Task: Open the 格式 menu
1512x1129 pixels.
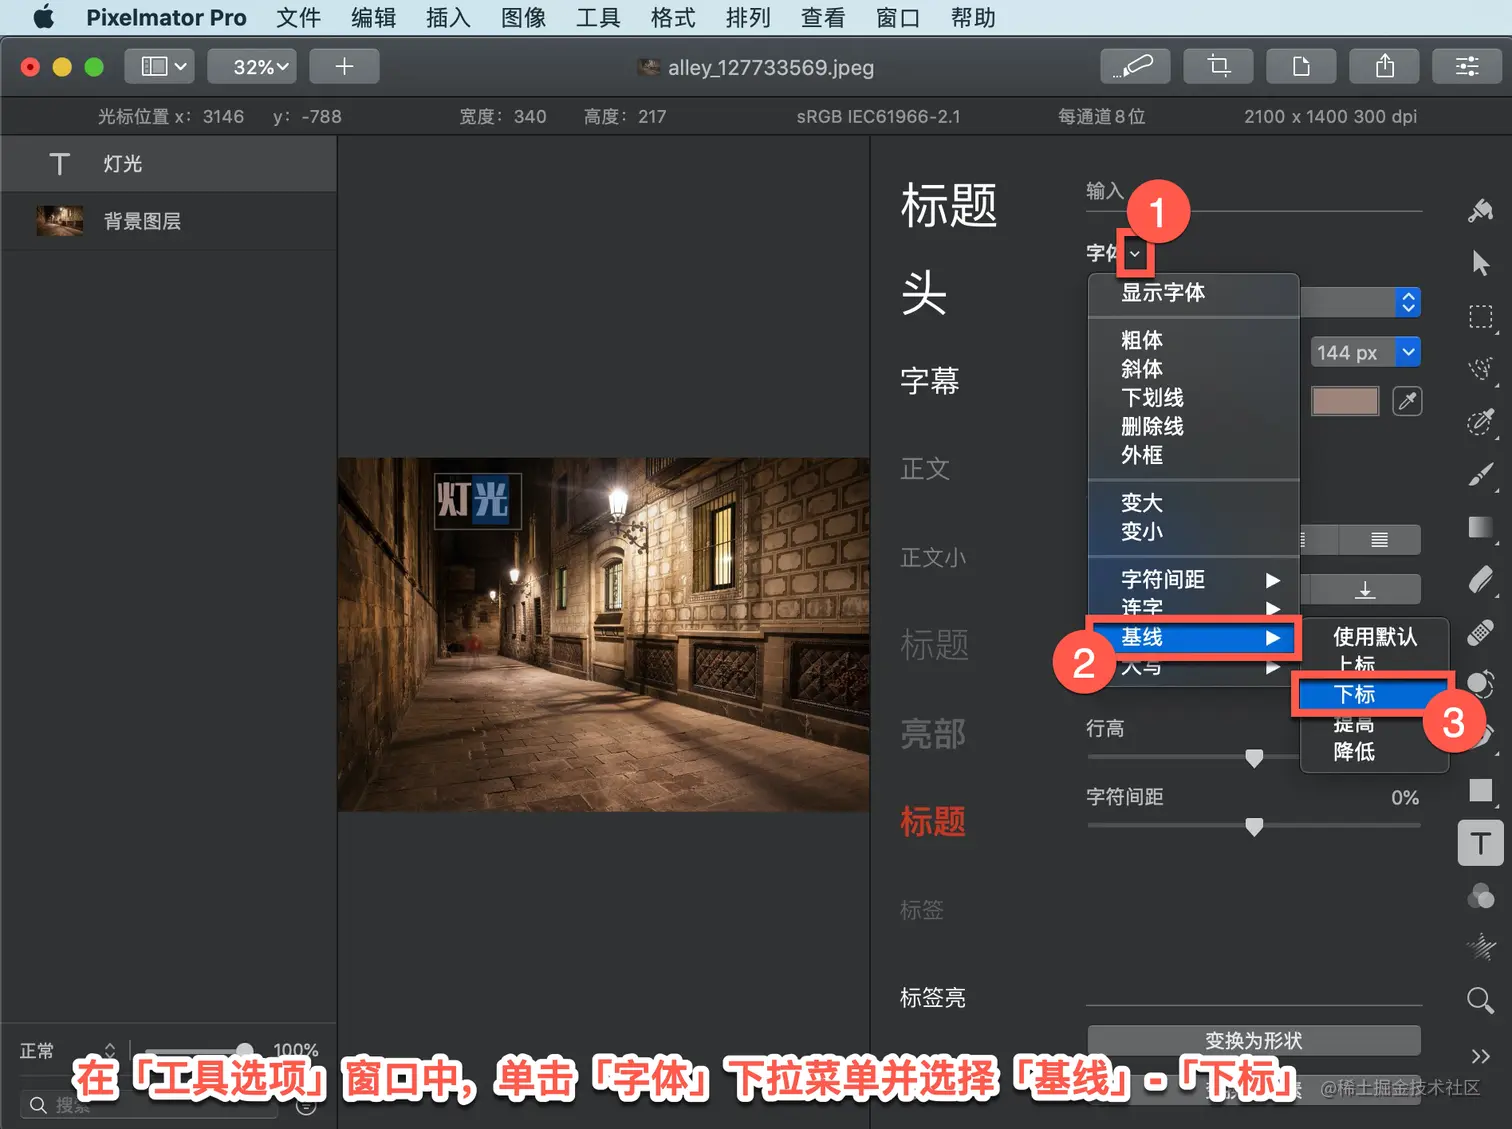Action: [673, 17]
